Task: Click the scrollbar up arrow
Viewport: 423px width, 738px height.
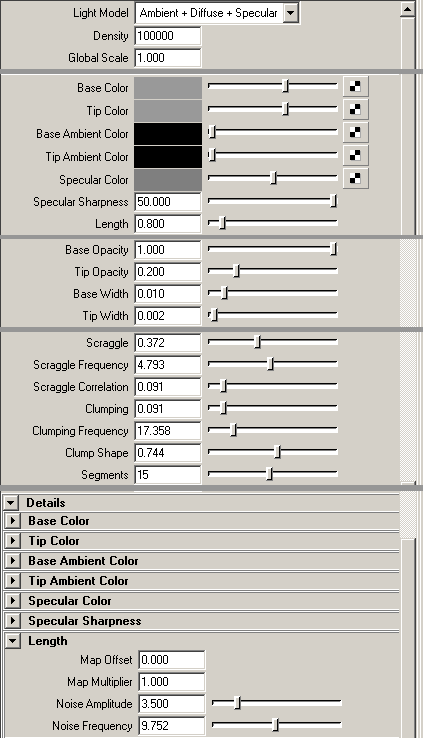Action: 407,8
